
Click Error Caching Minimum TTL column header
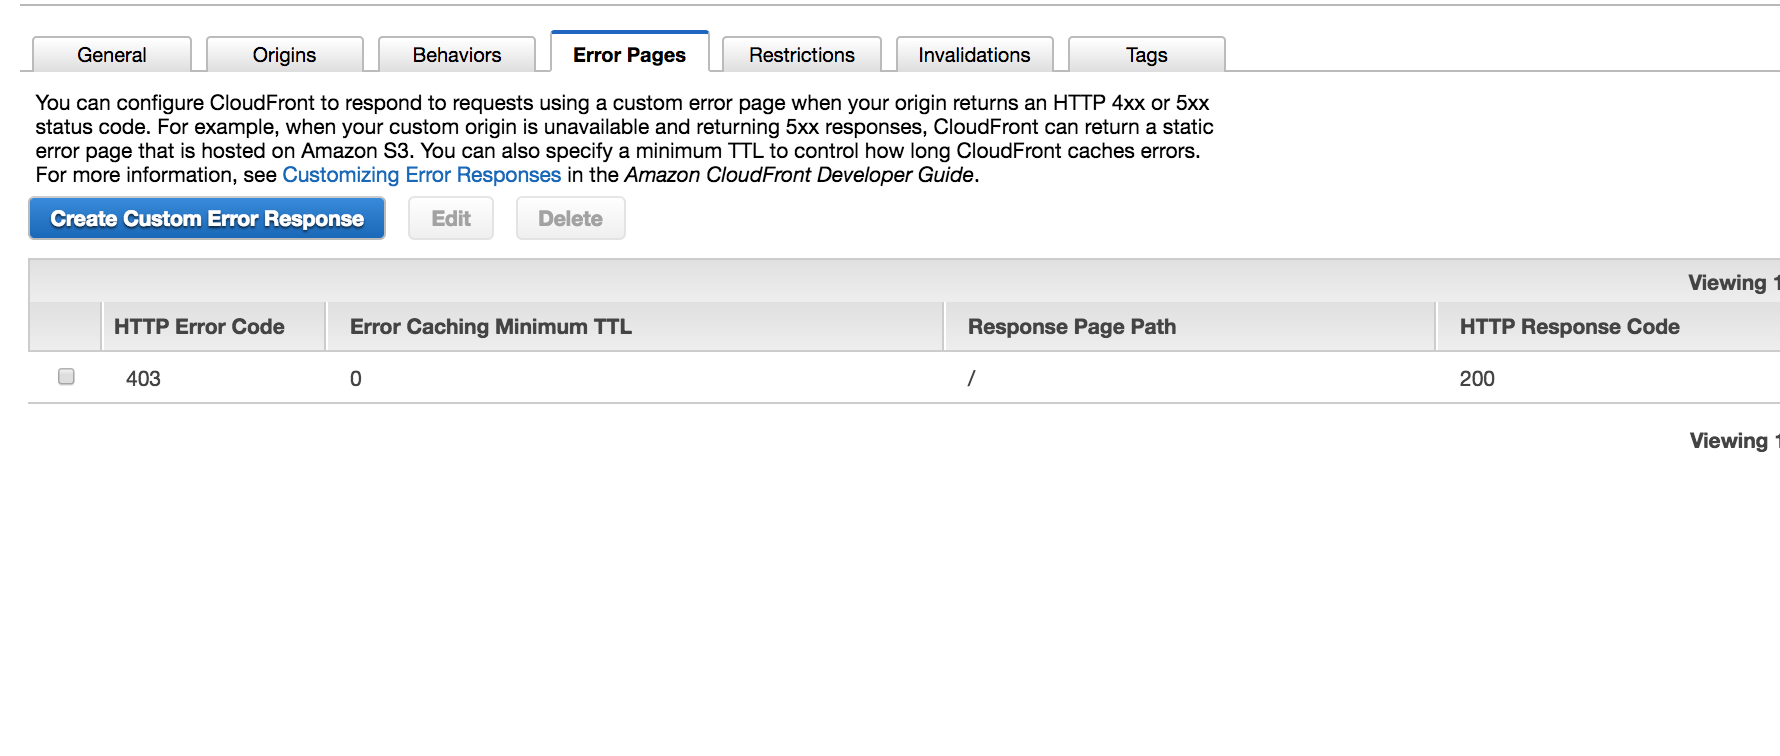click(x=491, y=327)
